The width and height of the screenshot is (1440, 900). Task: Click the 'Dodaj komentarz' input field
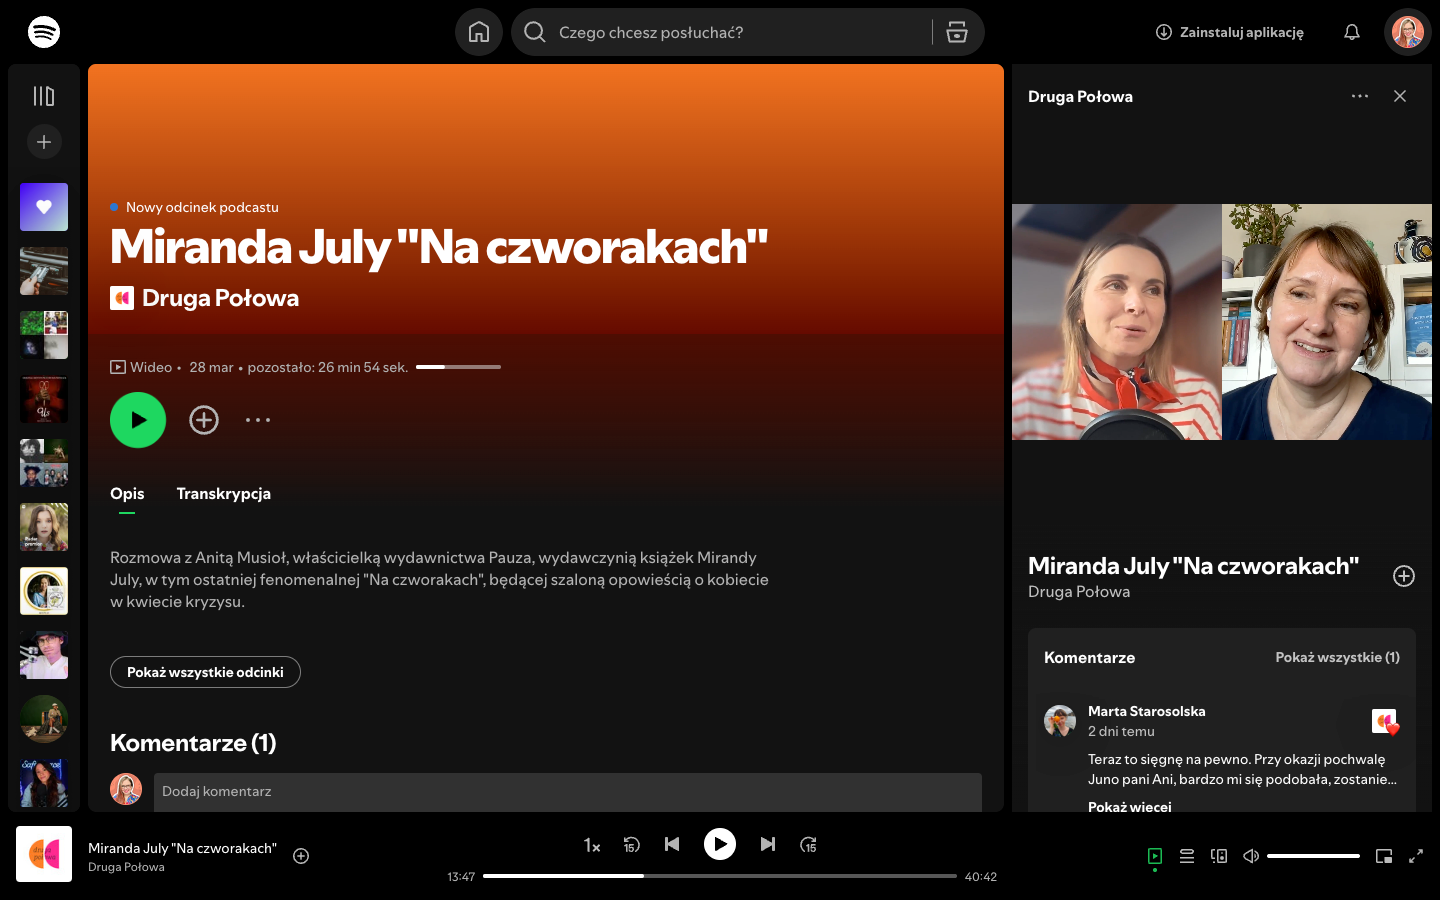[566, 791]
